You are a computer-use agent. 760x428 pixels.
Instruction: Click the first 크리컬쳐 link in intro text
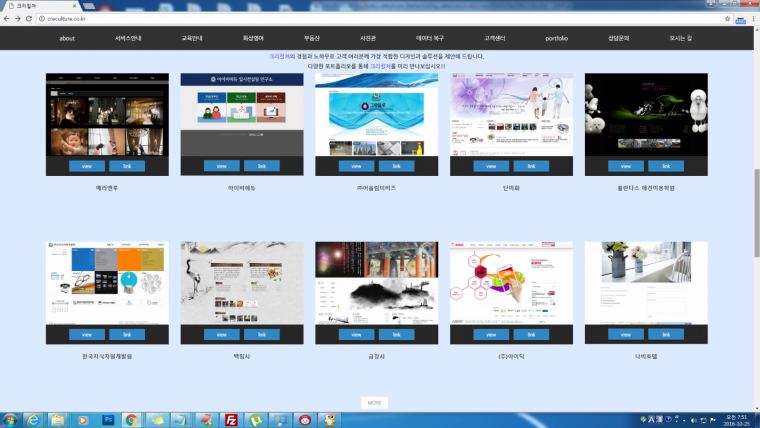click(x=279, y=57)
